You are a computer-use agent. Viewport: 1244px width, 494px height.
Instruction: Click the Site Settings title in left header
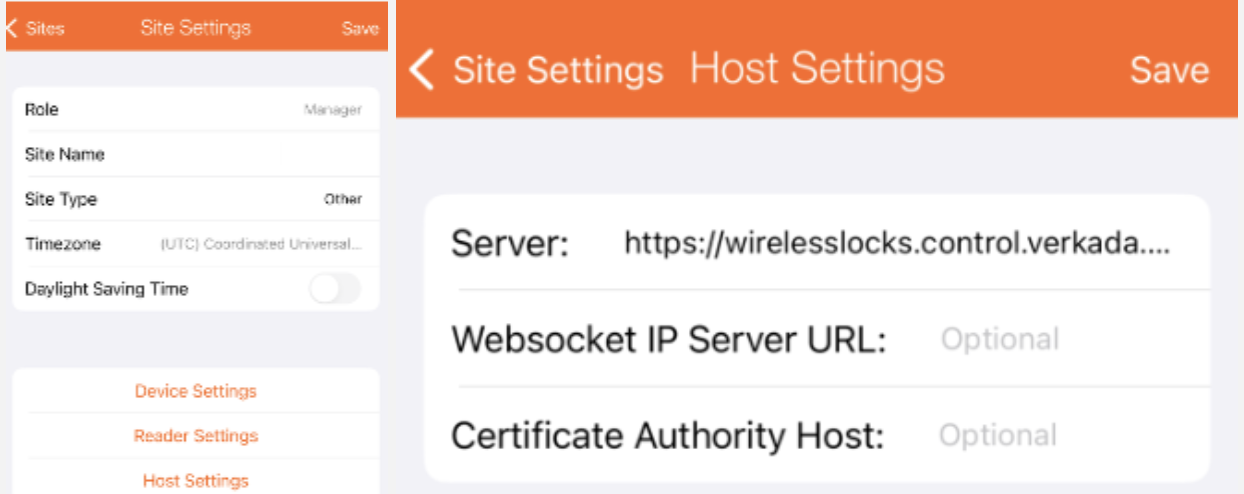click(x=196, y=28)
